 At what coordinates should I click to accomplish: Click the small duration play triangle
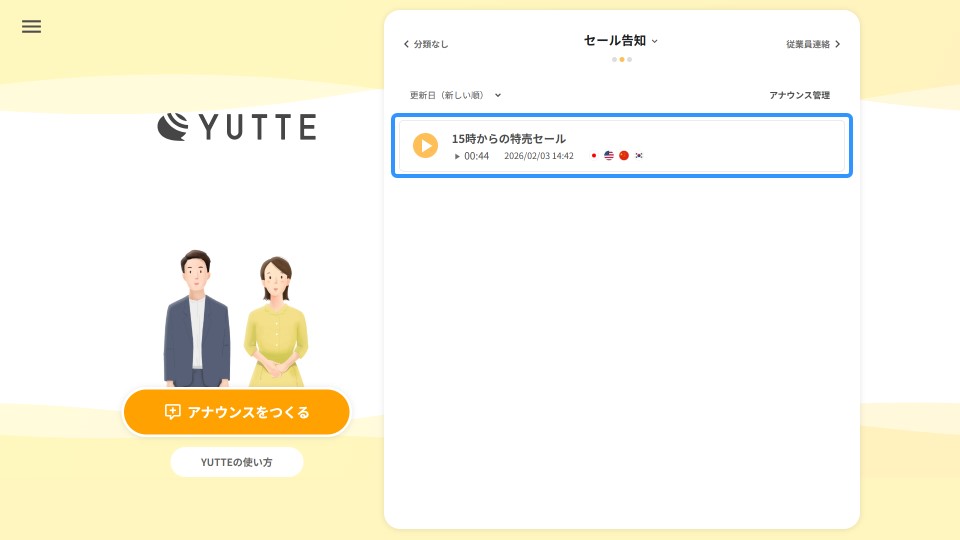(x=457, y=156)
